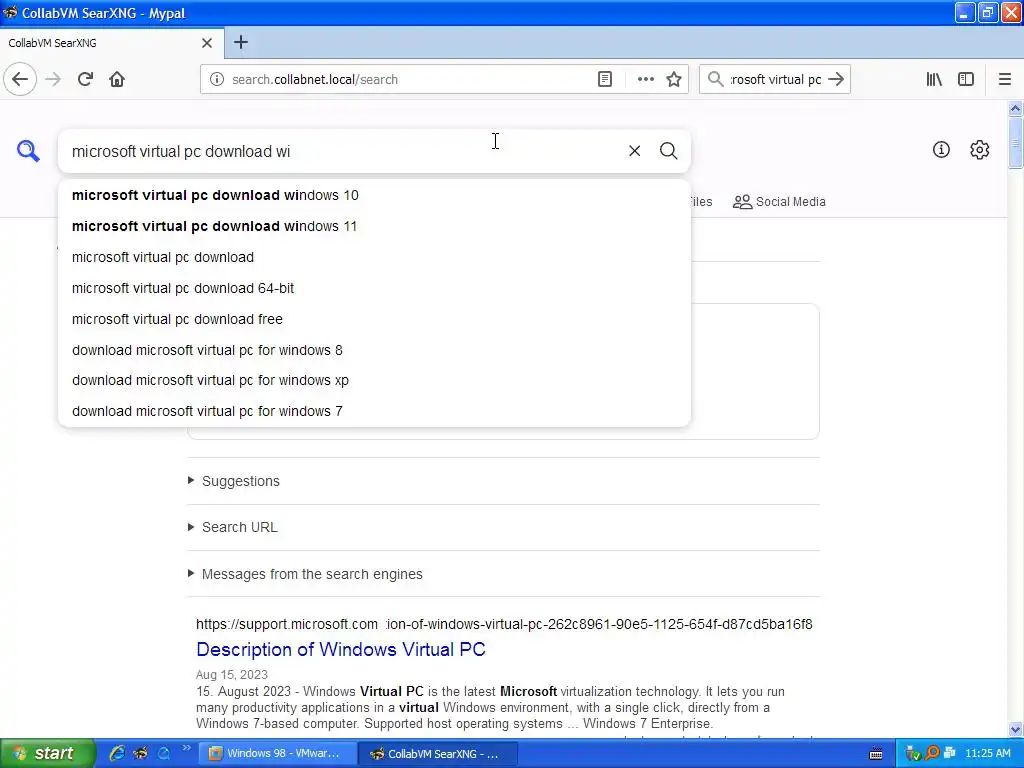Click the scrollbar up arrow

click(x=1015, y=108)
